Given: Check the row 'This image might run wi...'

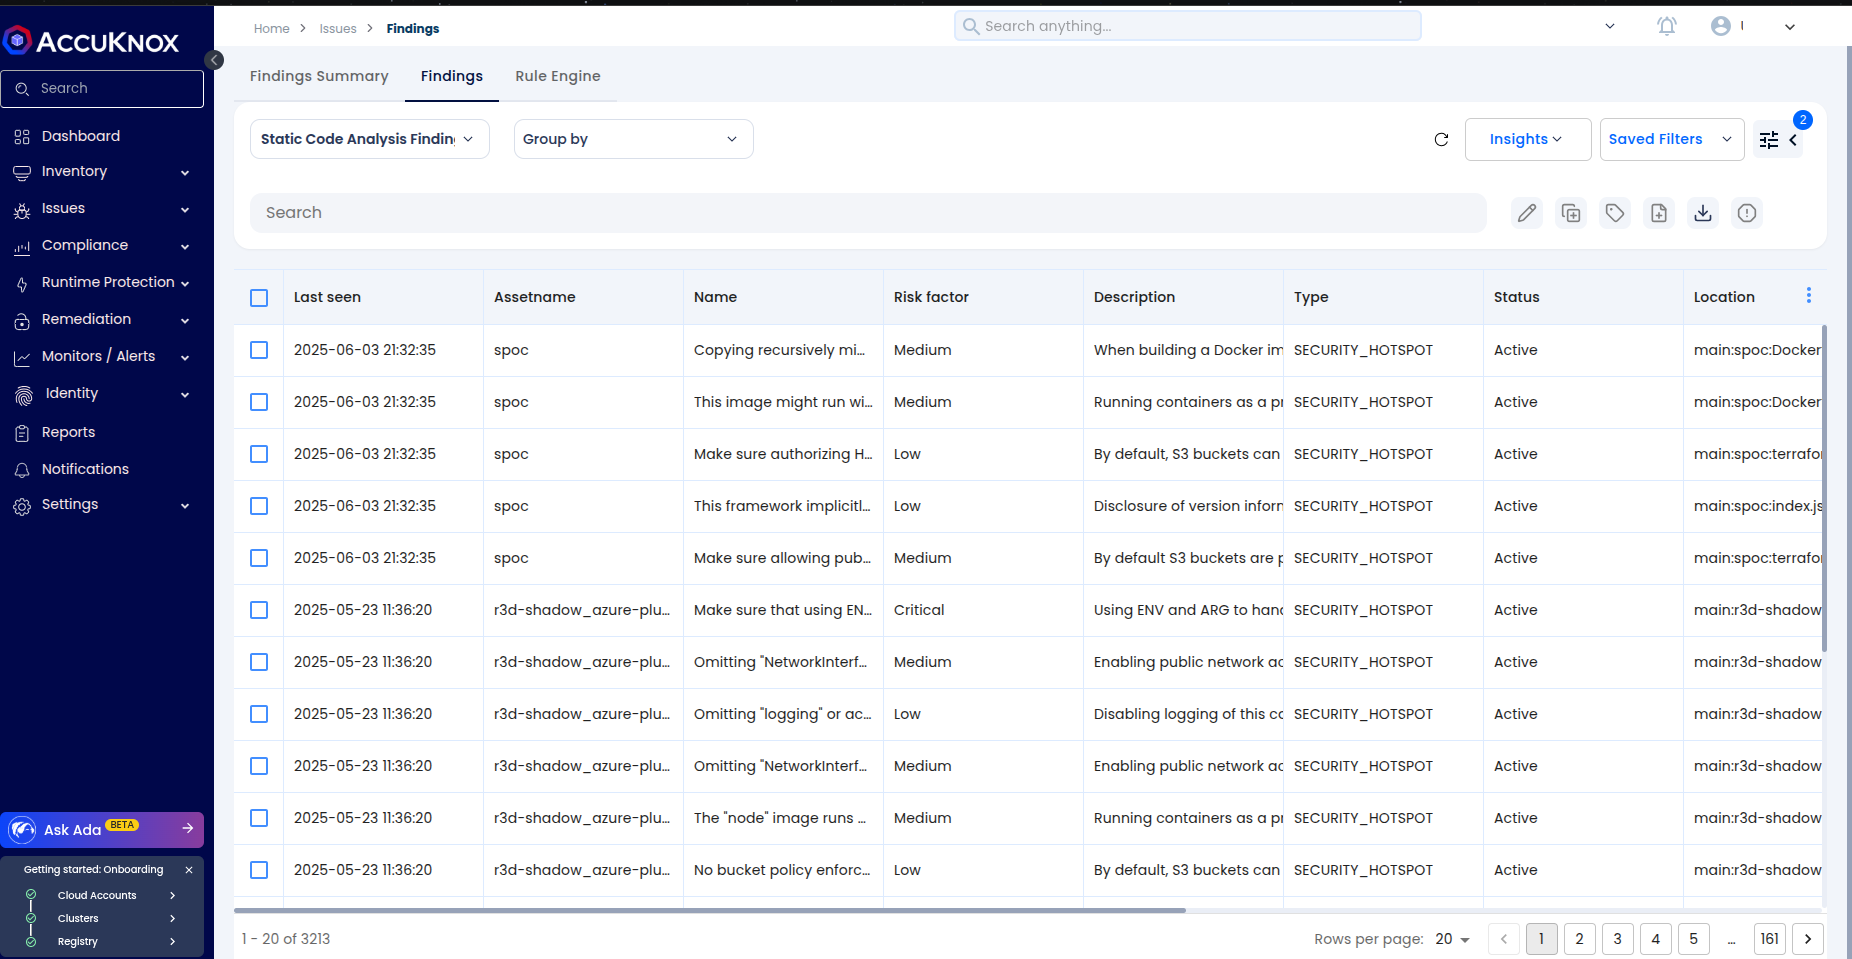Looking at the screenshot, I should pos(259,402).
